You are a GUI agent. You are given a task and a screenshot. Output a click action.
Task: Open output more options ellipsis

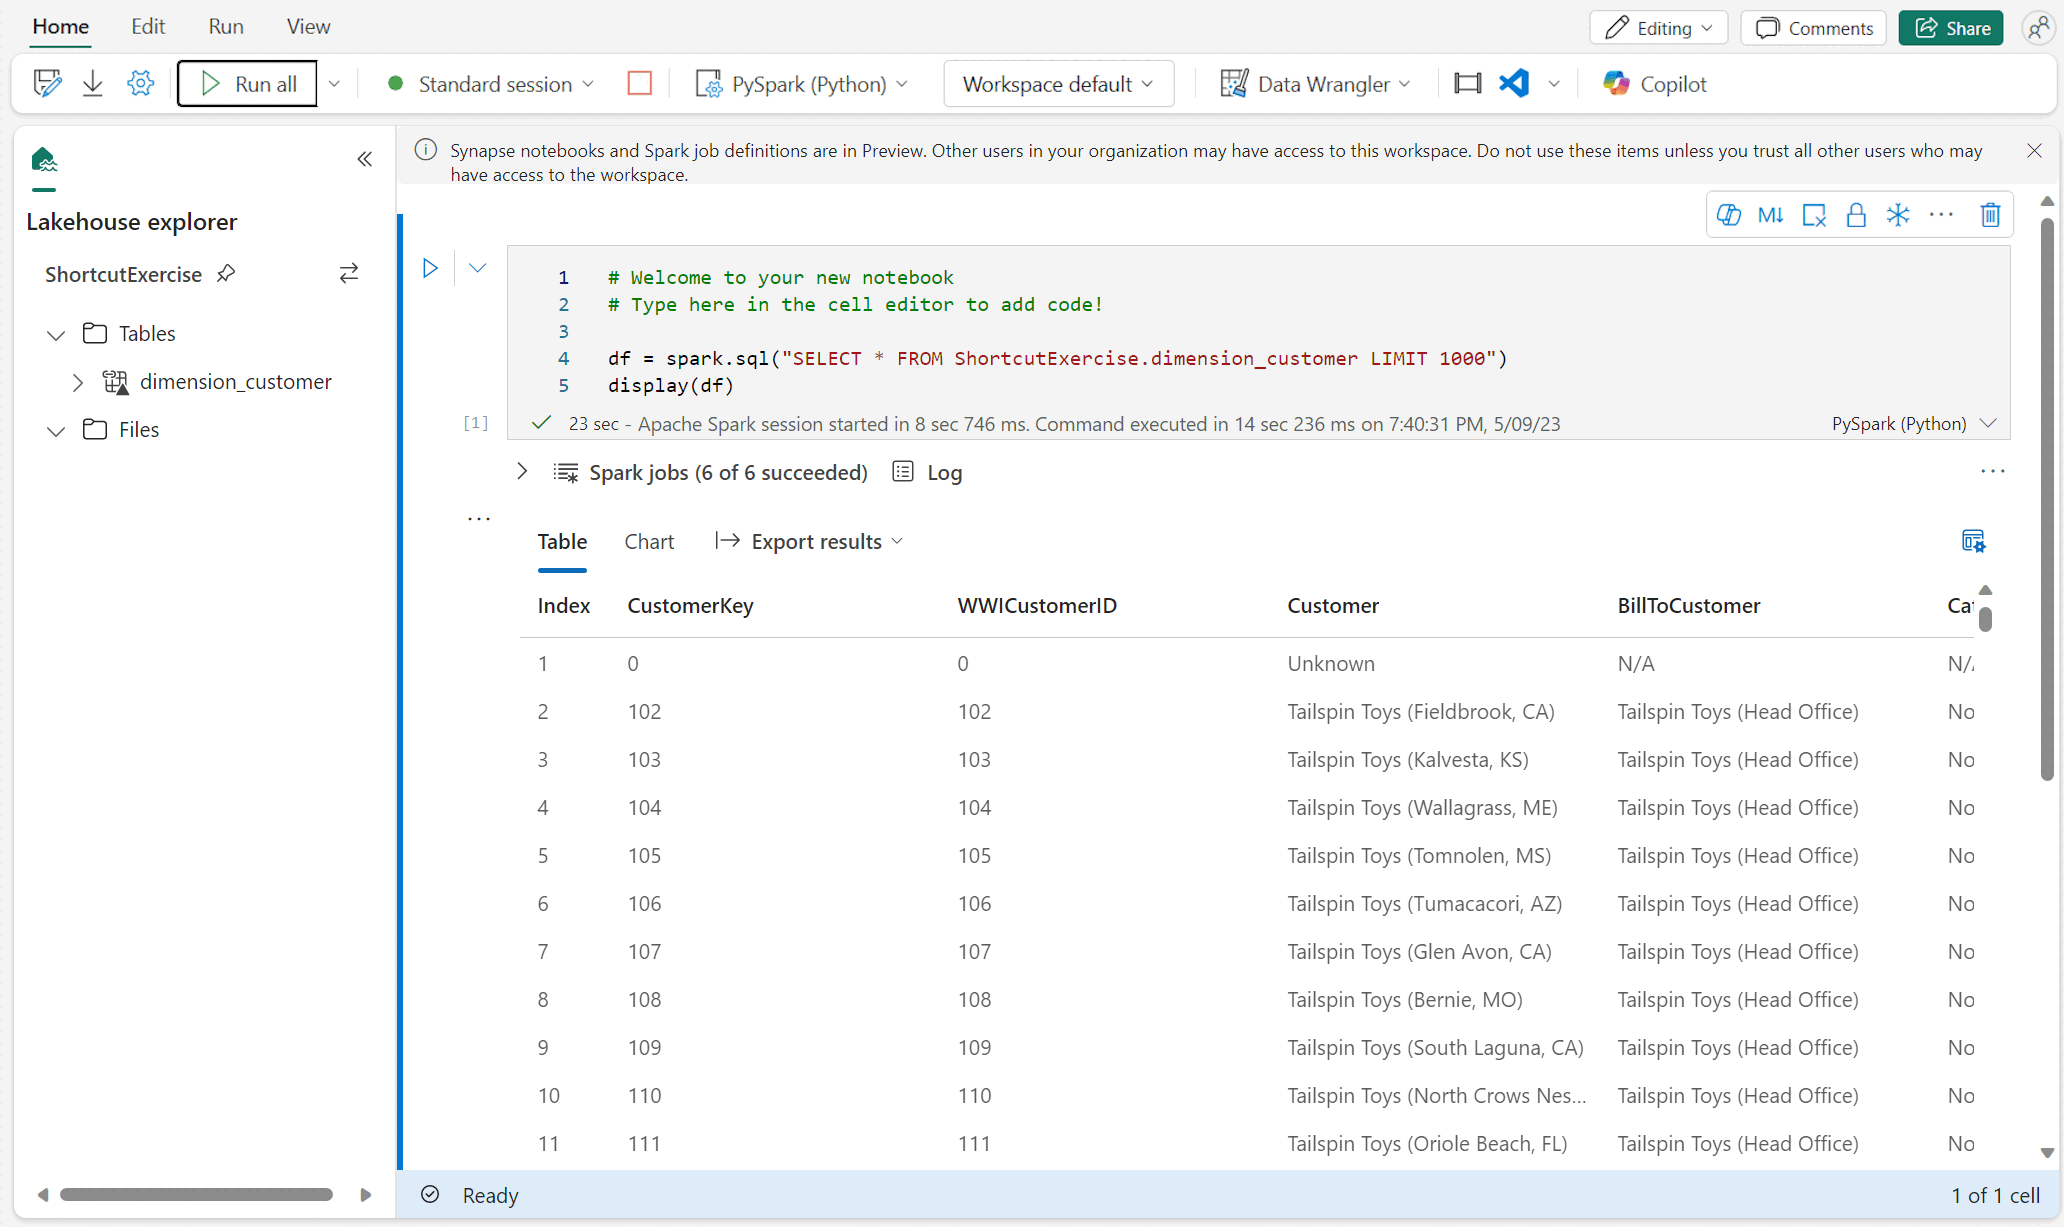tap(1993, 471)
